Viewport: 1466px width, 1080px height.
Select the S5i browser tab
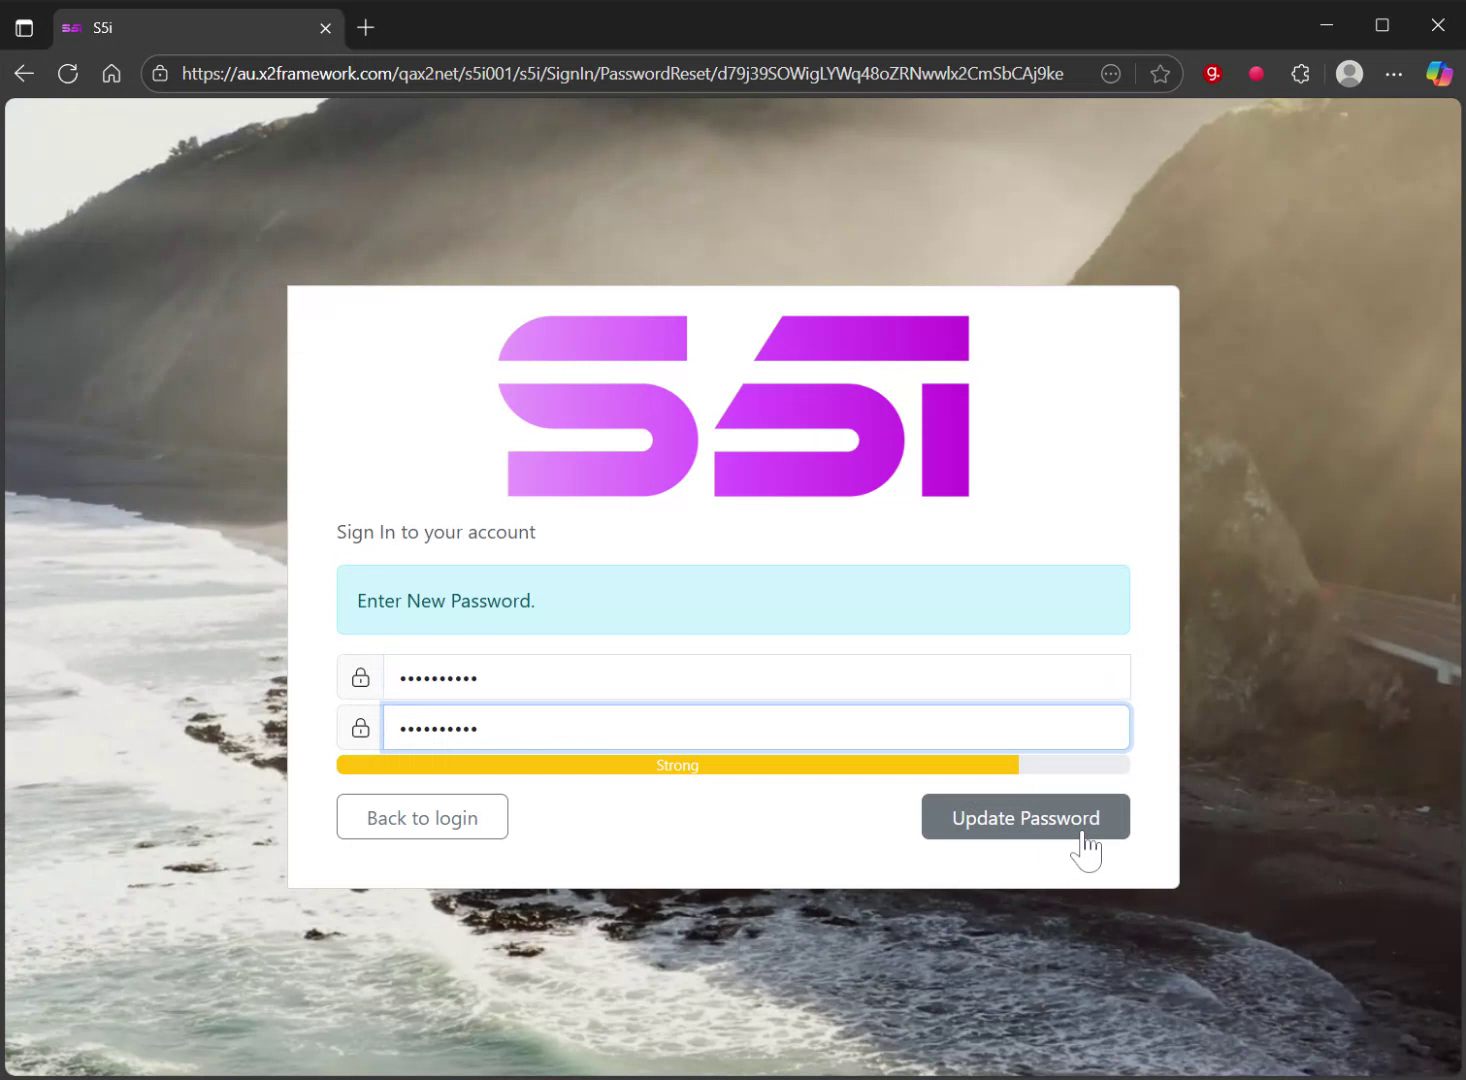[197, 28]
